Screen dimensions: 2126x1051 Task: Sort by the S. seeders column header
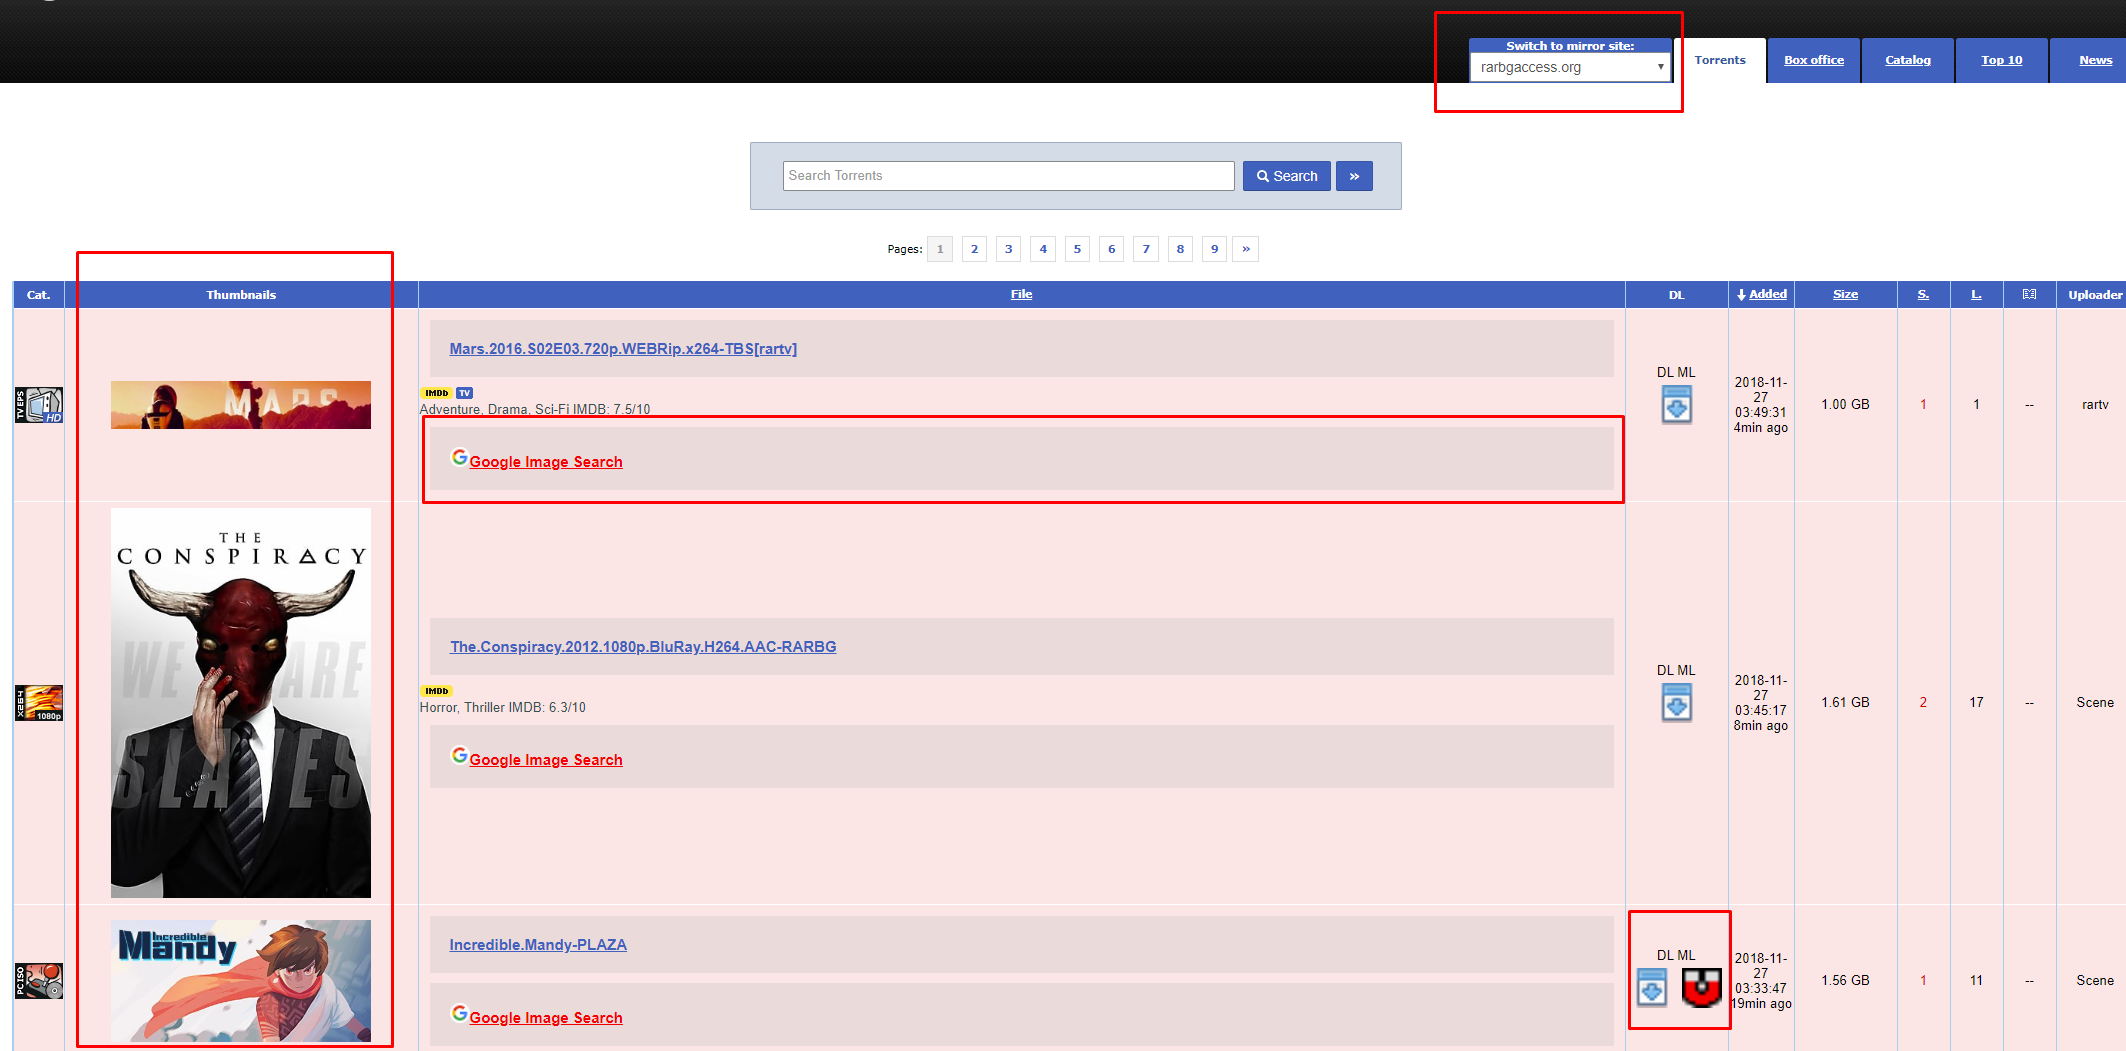pos(1923,294)
